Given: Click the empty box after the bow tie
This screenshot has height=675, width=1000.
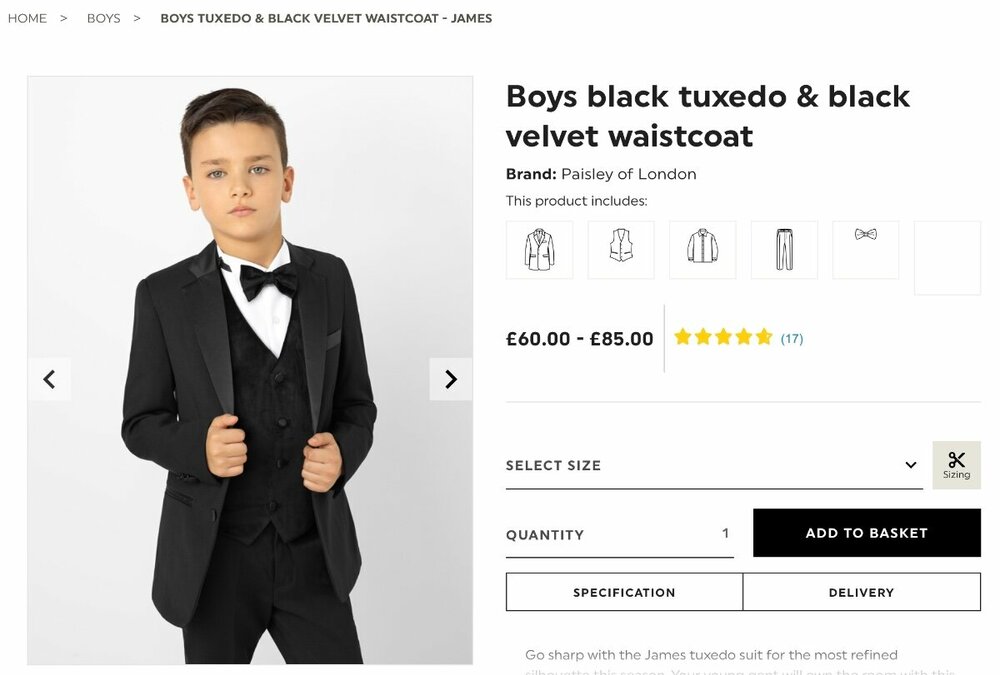Looking at the screenshot, I should pos(947,258).
